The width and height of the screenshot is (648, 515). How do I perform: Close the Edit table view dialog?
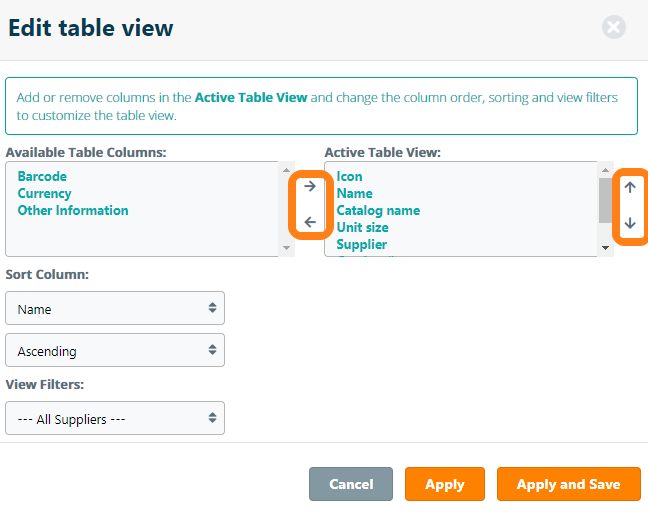614,27
